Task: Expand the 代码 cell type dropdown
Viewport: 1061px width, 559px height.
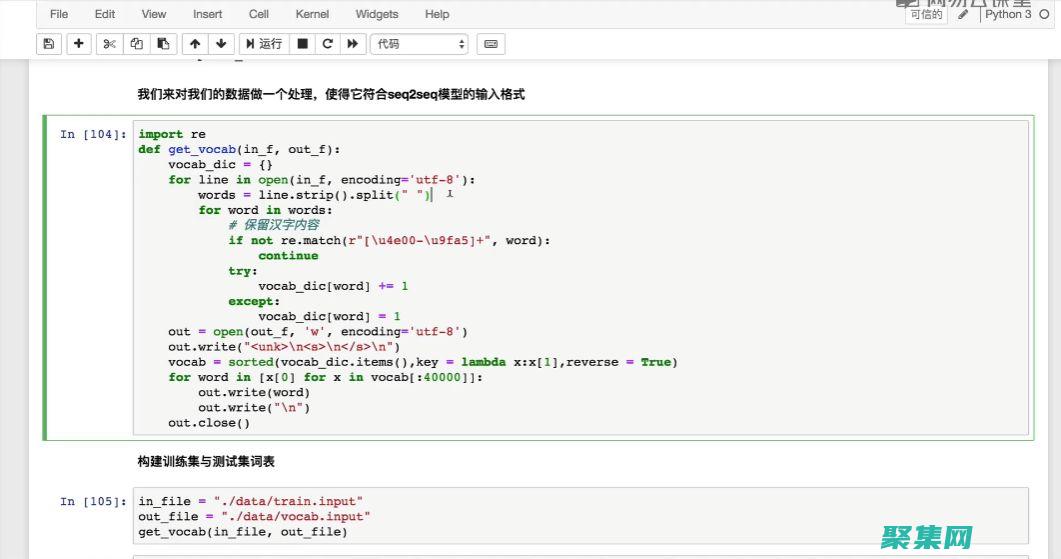Action: [420, 44]
